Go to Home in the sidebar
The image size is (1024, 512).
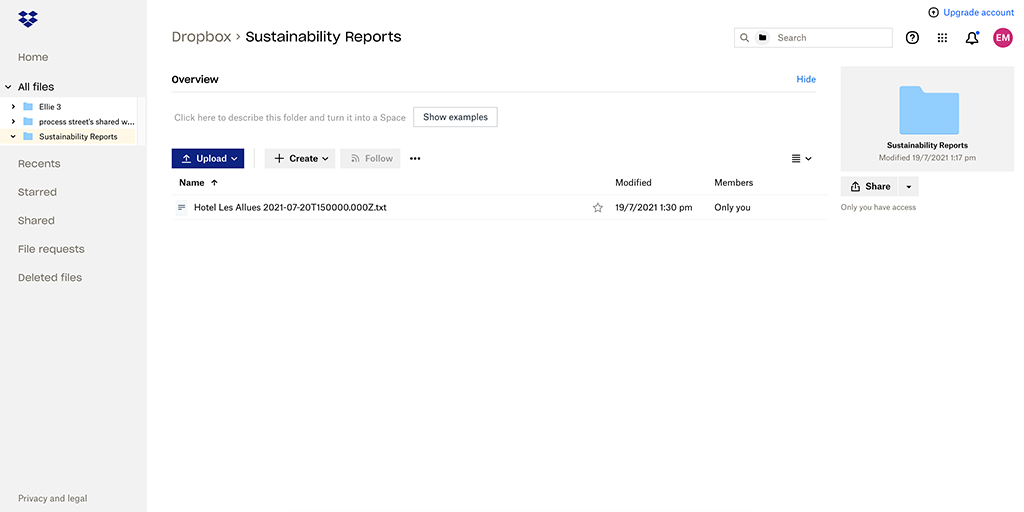coord(33,57)
